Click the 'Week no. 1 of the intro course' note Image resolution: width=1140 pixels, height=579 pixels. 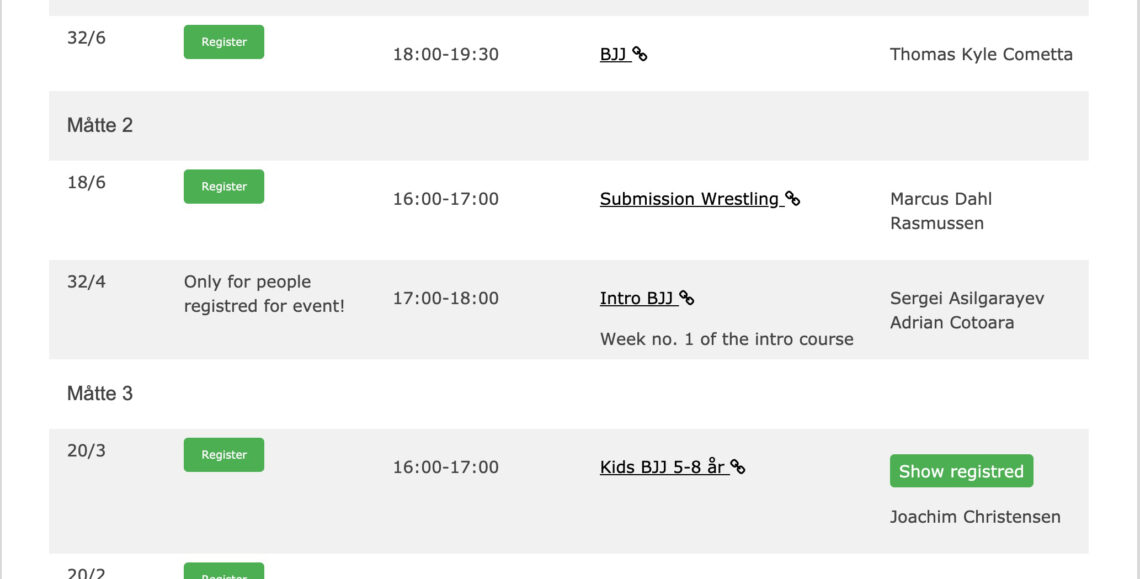[726, 340]
